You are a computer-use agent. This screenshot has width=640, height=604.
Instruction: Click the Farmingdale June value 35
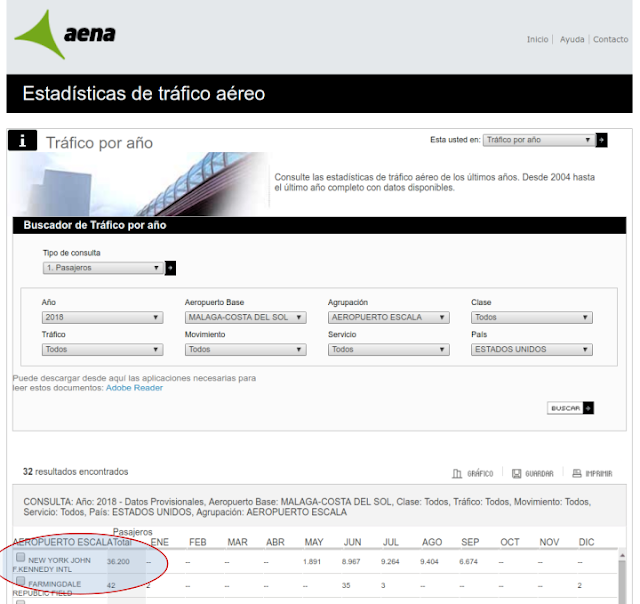pyautogui.click(x=346, y=585)
